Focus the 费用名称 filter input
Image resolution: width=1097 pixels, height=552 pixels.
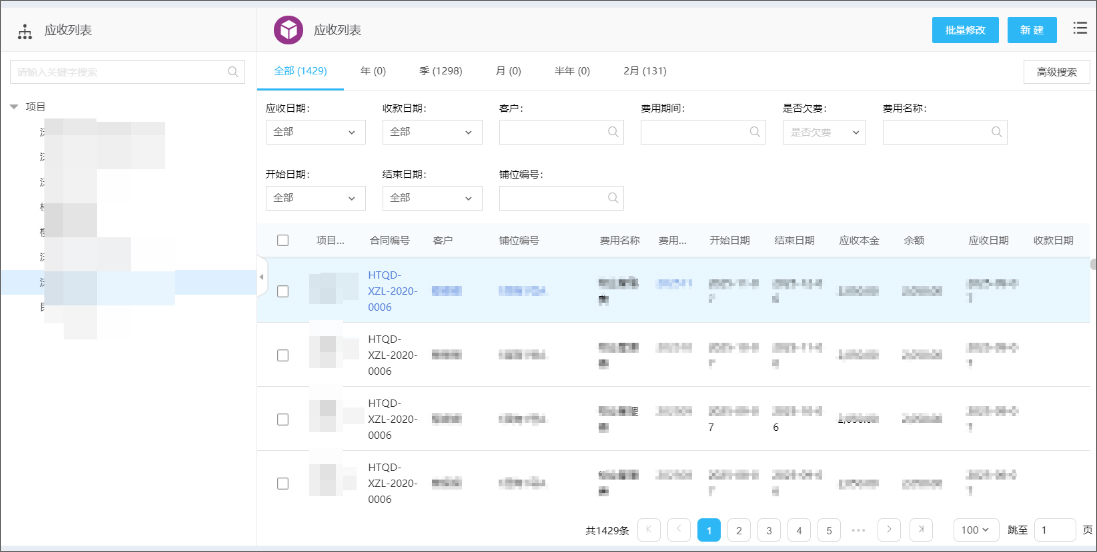point(945,132)
